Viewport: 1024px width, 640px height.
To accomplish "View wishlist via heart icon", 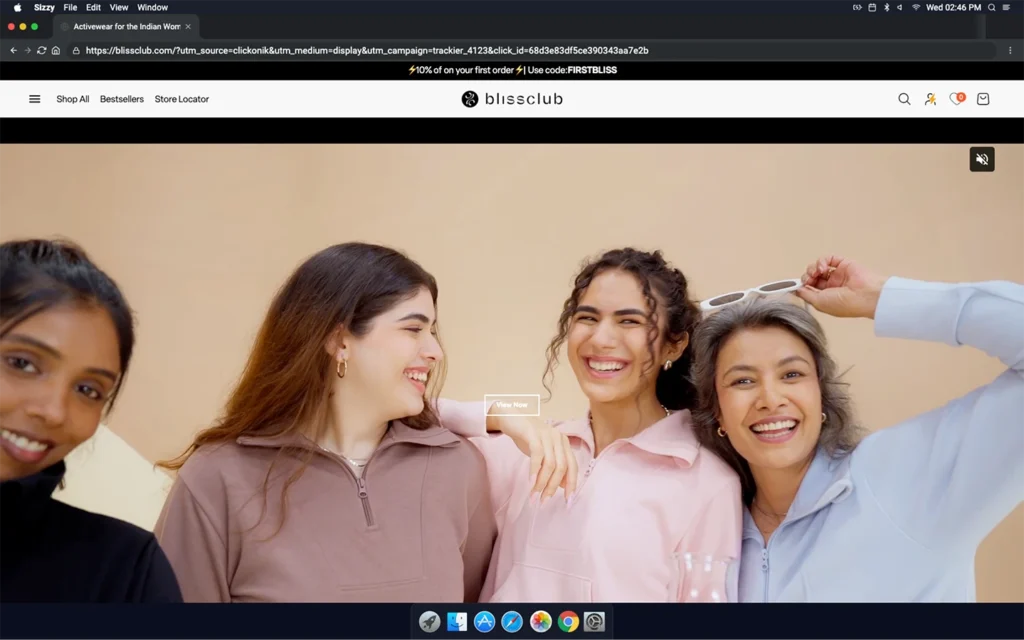I will [x=956, y=99].
